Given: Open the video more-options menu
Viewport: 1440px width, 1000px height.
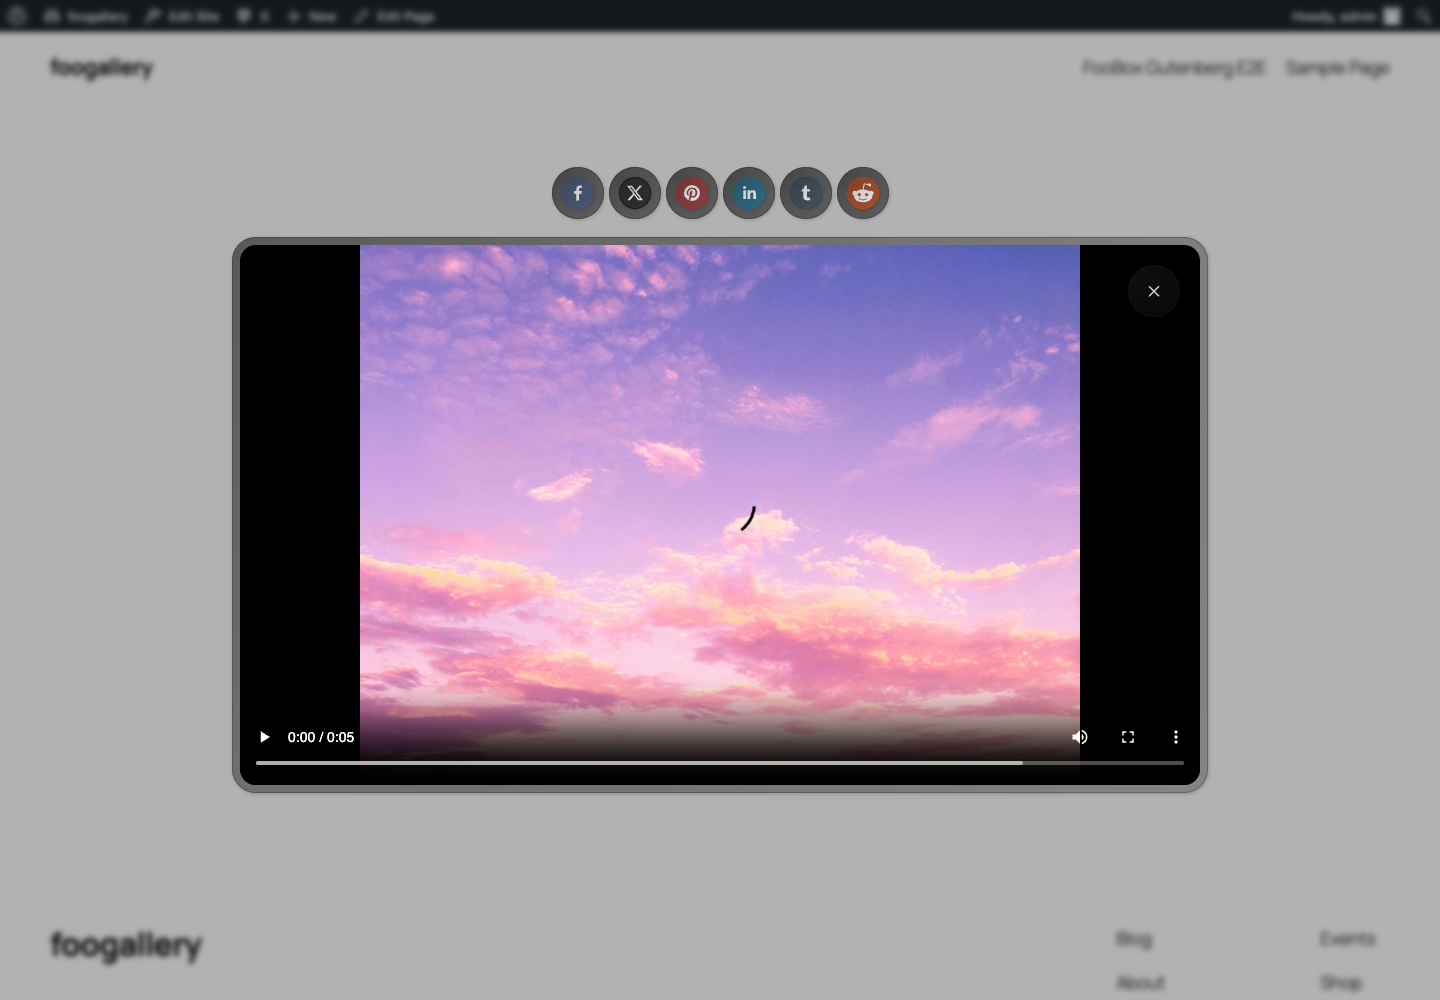Looking at the screenshot, I should coord(1176,737).
